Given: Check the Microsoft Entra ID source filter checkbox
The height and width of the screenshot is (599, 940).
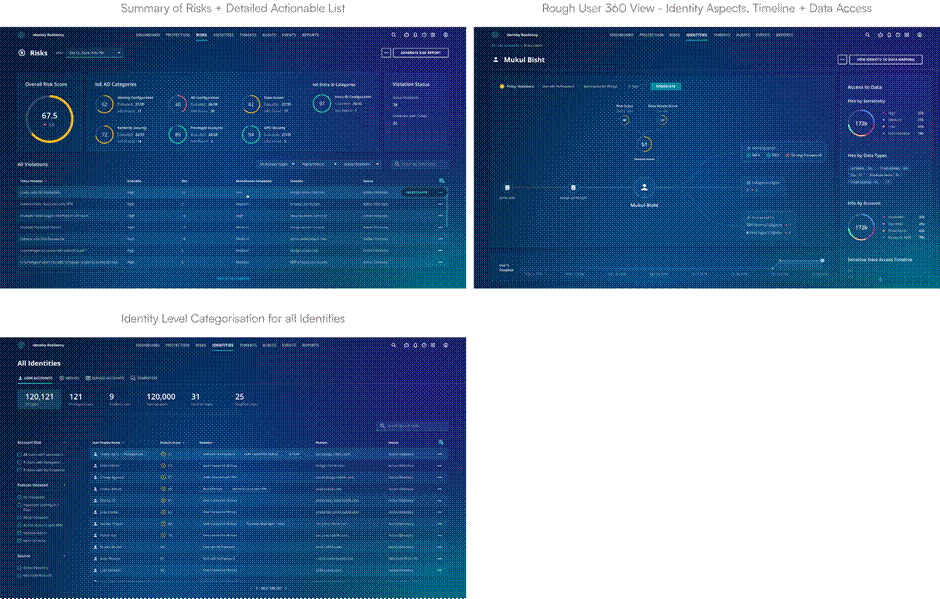Looking at the screenshot, I should [x=20, y=576].
